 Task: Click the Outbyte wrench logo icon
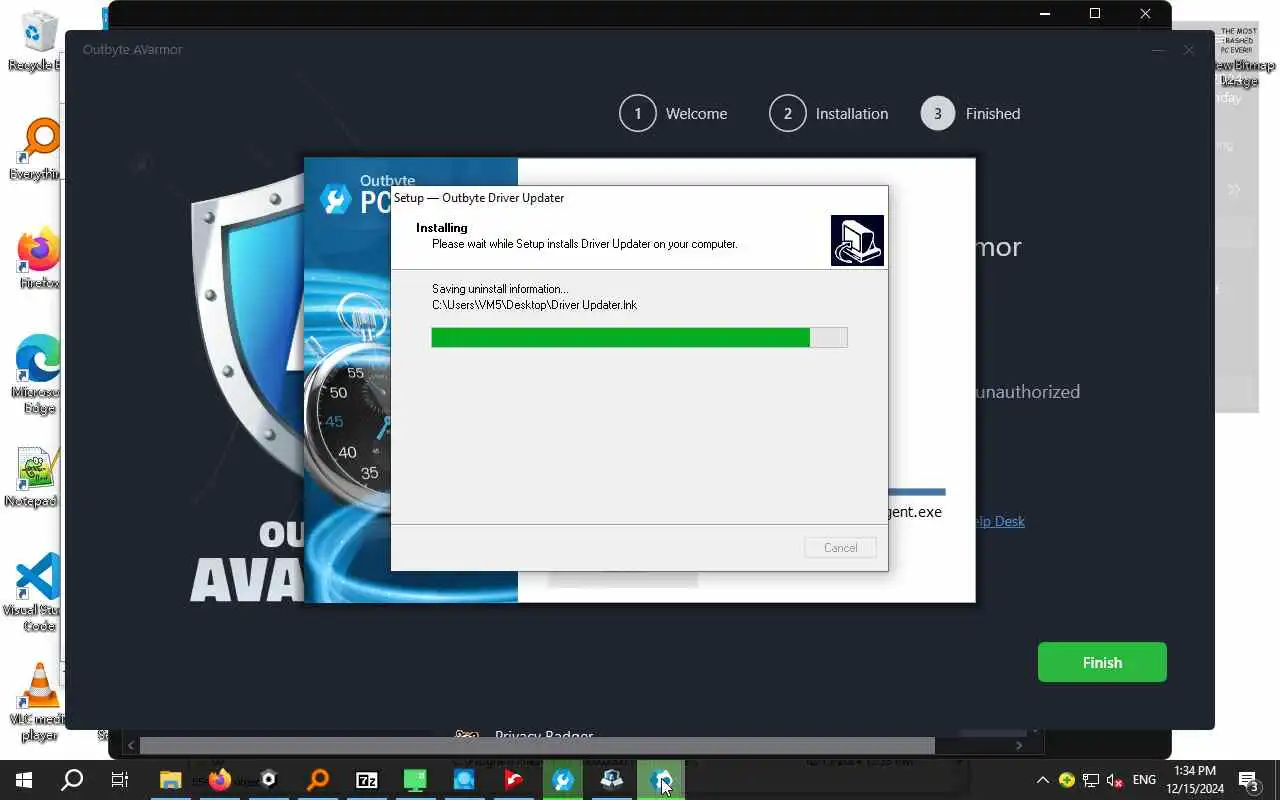point(335,199)
